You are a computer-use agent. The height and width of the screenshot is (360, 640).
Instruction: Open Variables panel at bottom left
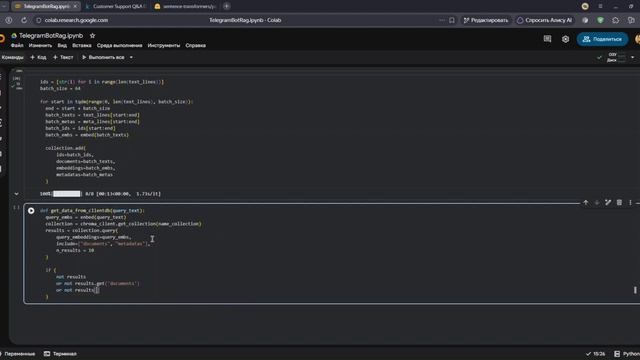[18, 354]
